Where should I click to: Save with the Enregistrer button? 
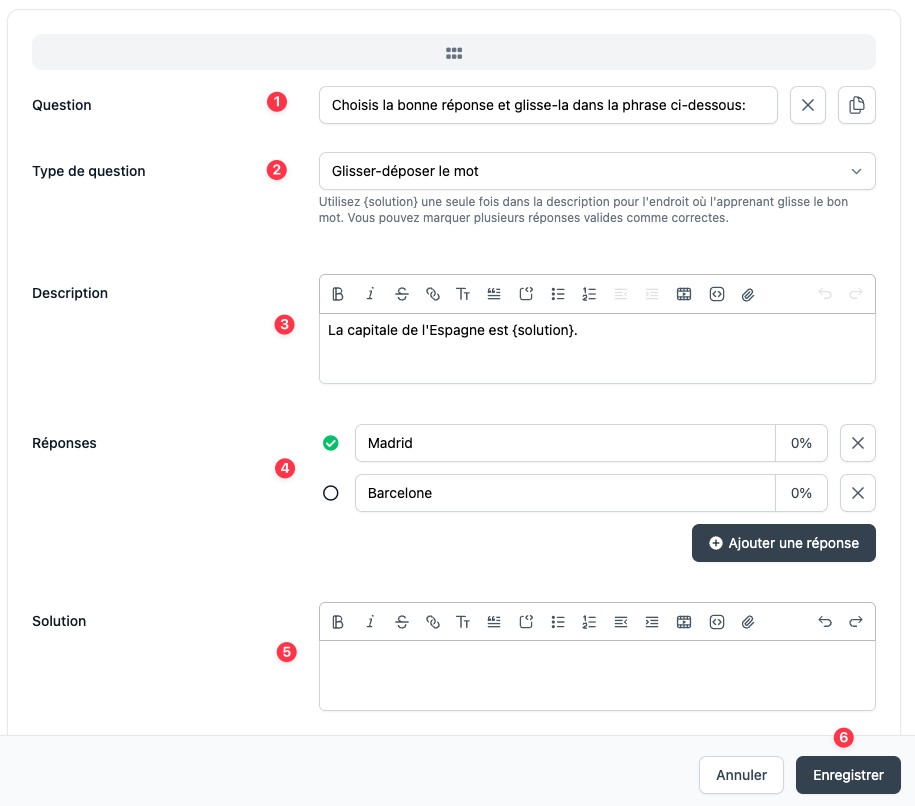coord(848,775)
